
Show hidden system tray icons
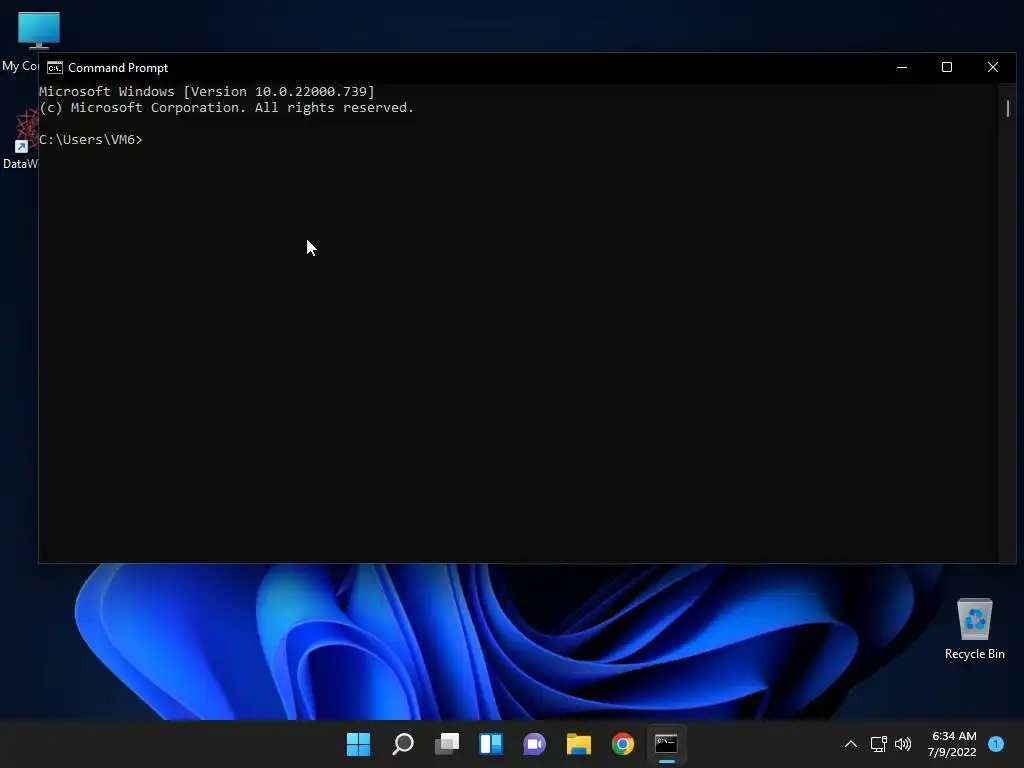point(850,744)
